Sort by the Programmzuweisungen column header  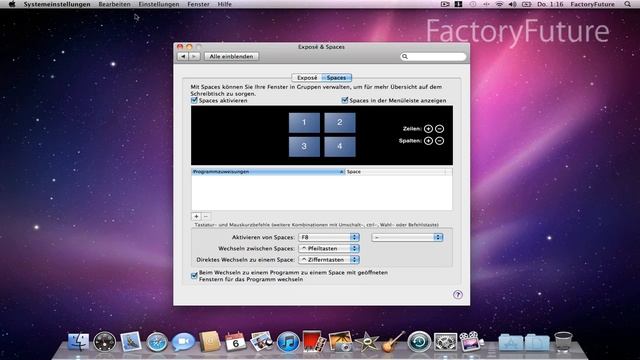coord(268,172)
